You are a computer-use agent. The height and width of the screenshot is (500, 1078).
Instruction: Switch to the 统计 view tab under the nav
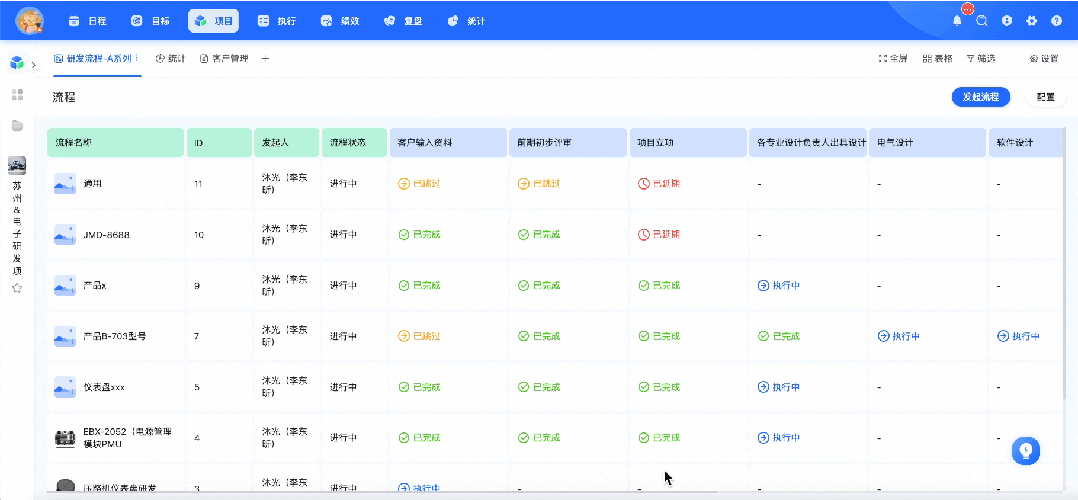click(170, 58)
